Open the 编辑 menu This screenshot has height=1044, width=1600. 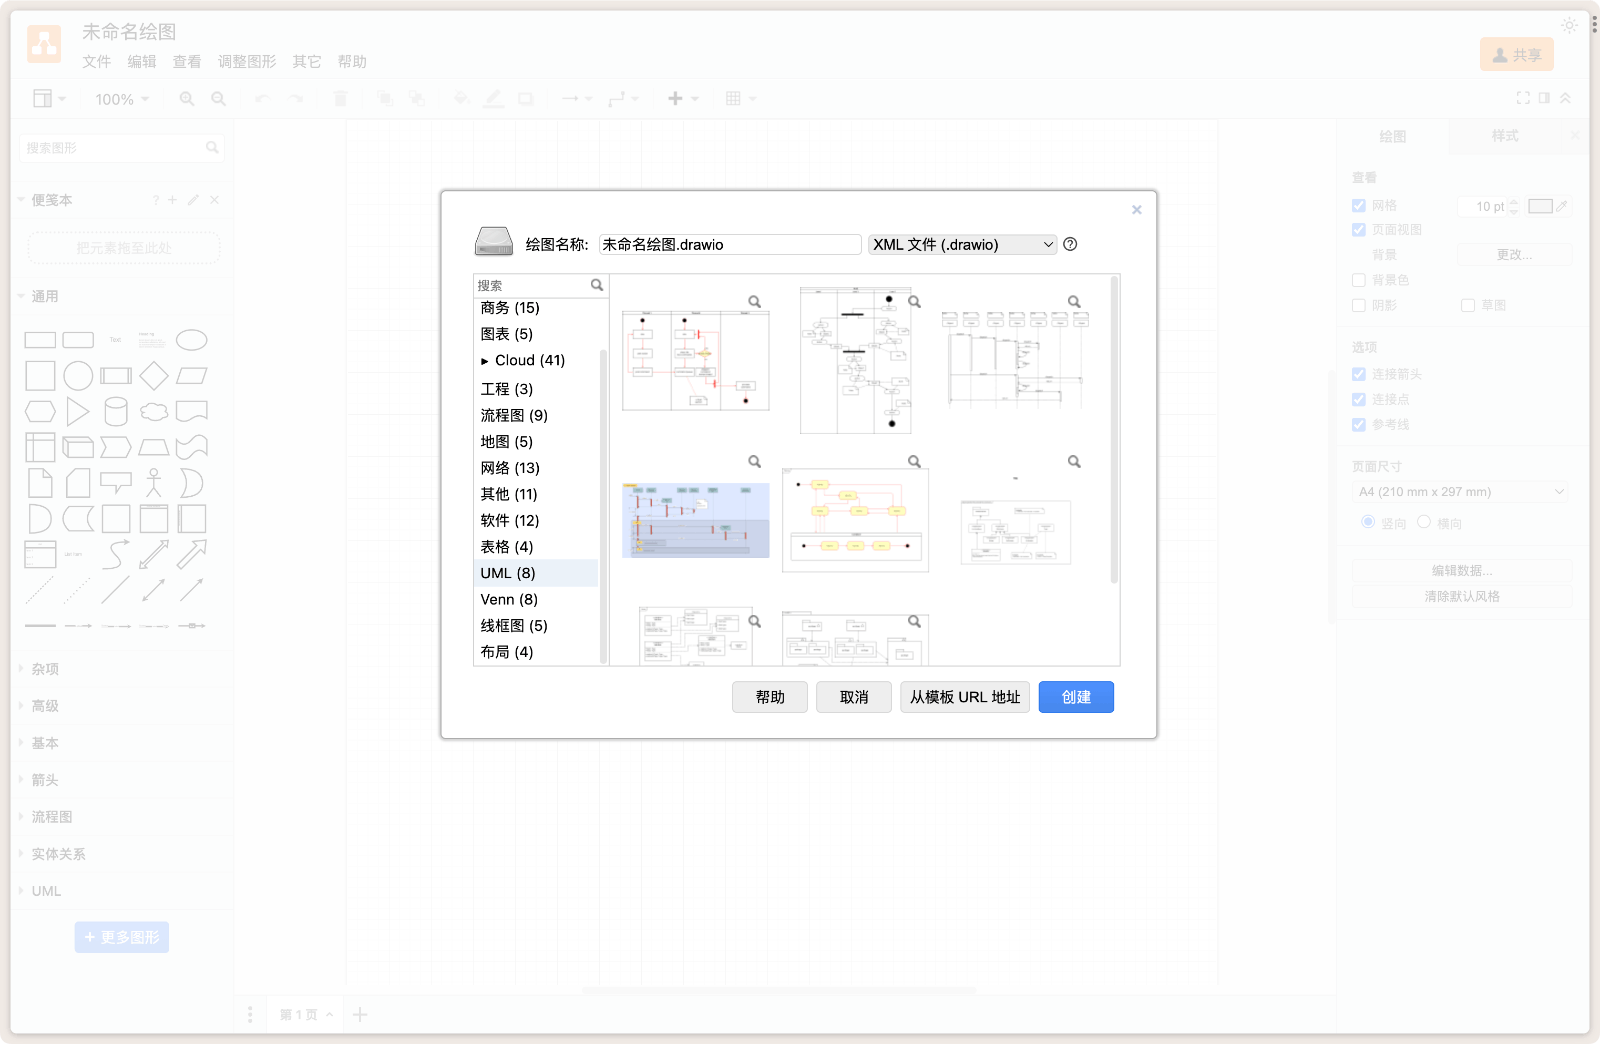point(142,62)
